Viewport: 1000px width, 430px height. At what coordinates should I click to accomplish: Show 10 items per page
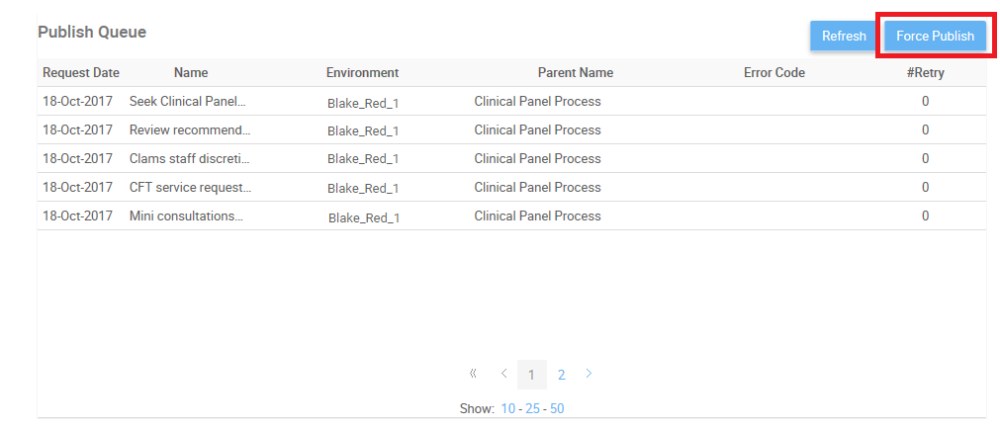point(508,408)
